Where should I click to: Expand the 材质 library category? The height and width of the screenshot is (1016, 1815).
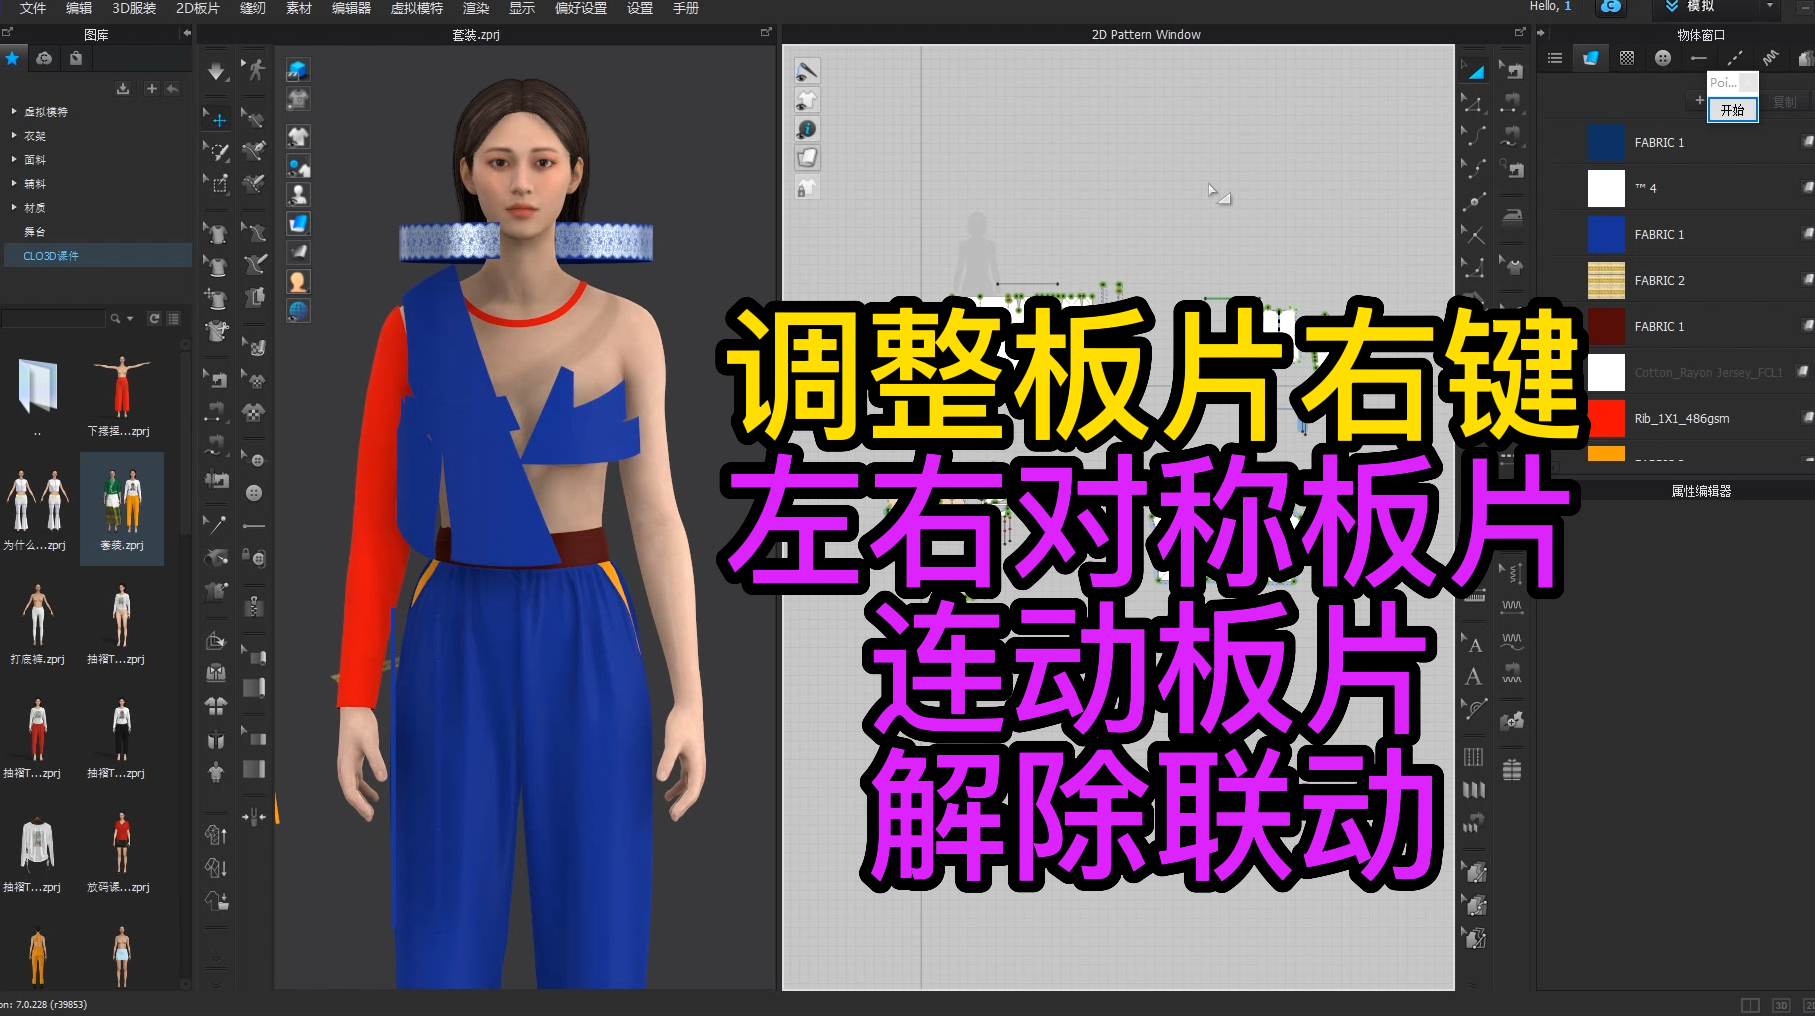click(x=35, y=207)
